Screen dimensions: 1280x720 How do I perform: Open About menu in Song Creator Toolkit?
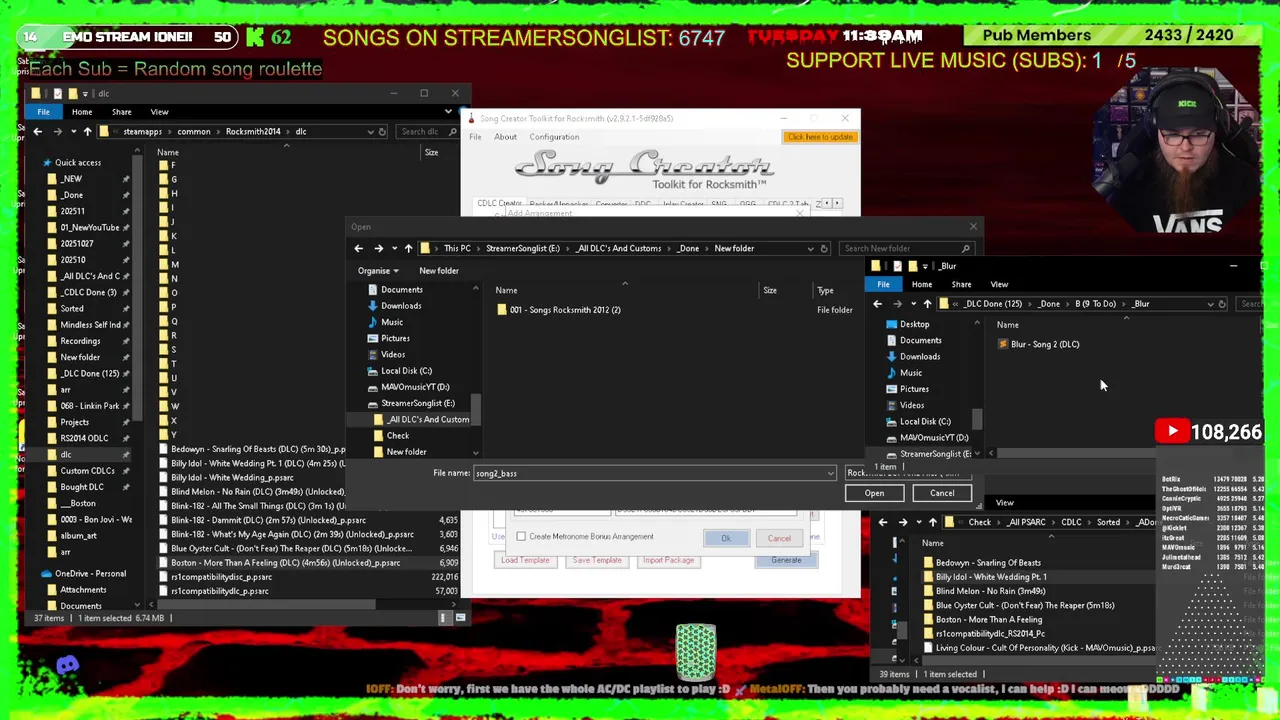pyautogui.click(x=505, y=137)
